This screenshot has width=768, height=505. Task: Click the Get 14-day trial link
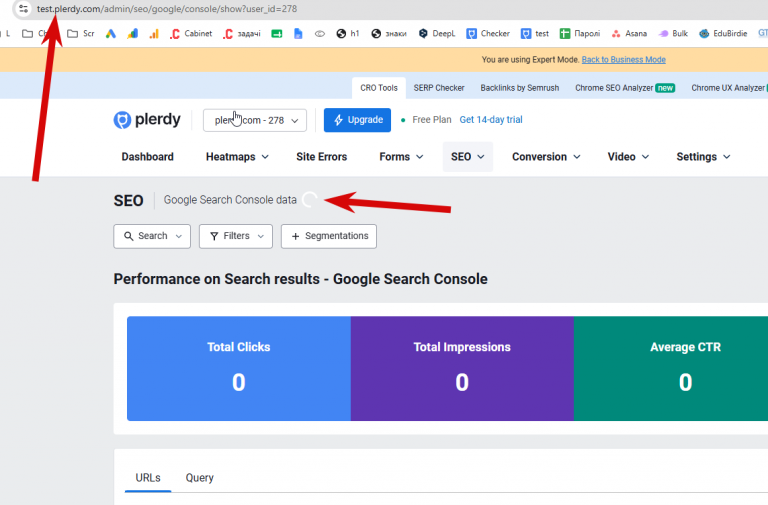pos(491,120)
